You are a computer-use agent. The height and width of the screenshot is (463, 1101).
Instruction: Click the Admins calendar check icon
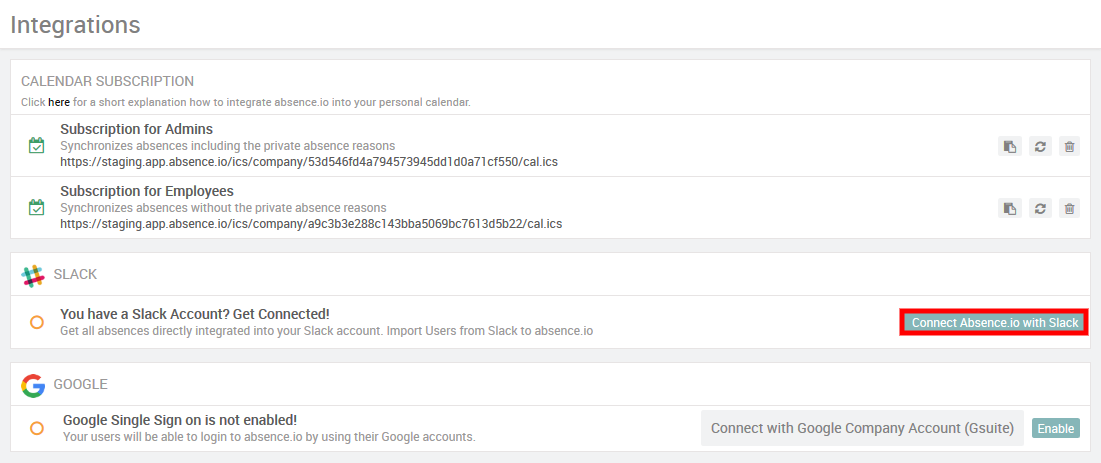[37, 146]
